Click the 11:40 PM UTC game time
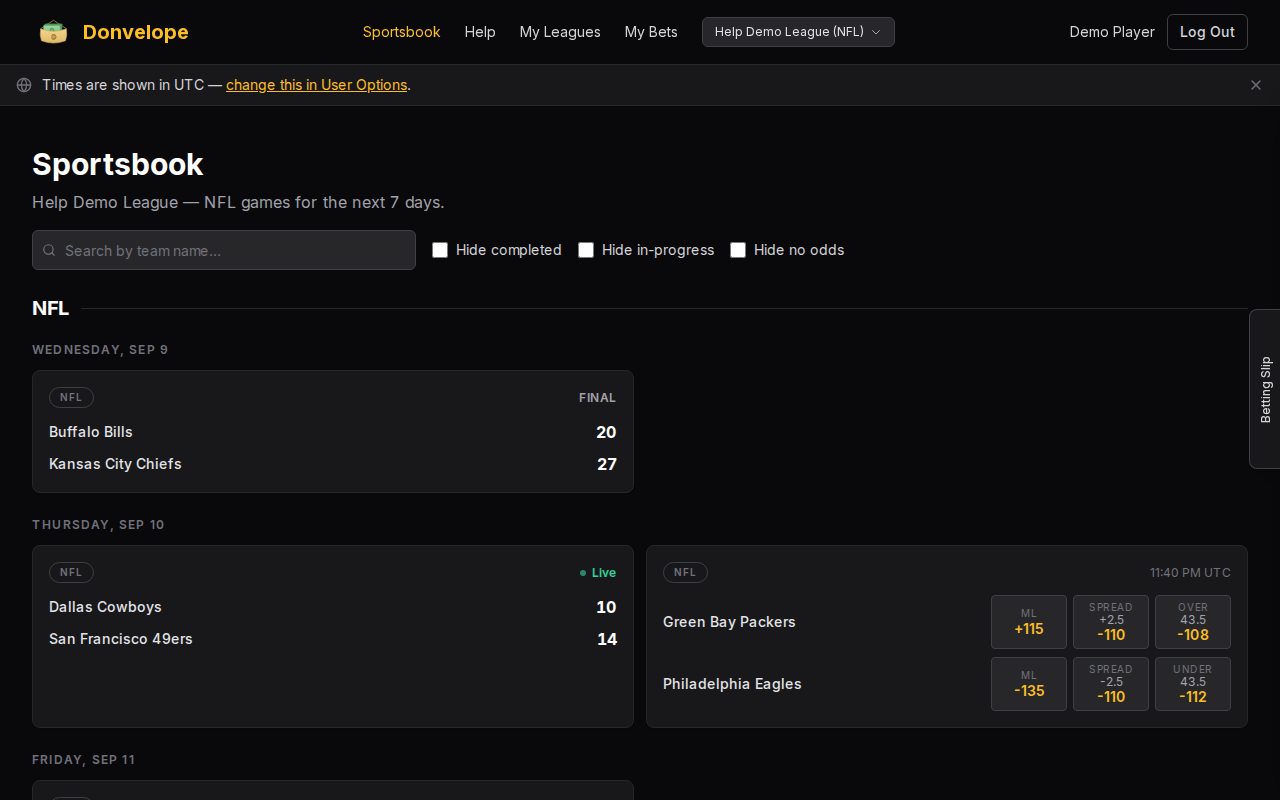This screenshot has height=800, width=1280. (1190, 573)
